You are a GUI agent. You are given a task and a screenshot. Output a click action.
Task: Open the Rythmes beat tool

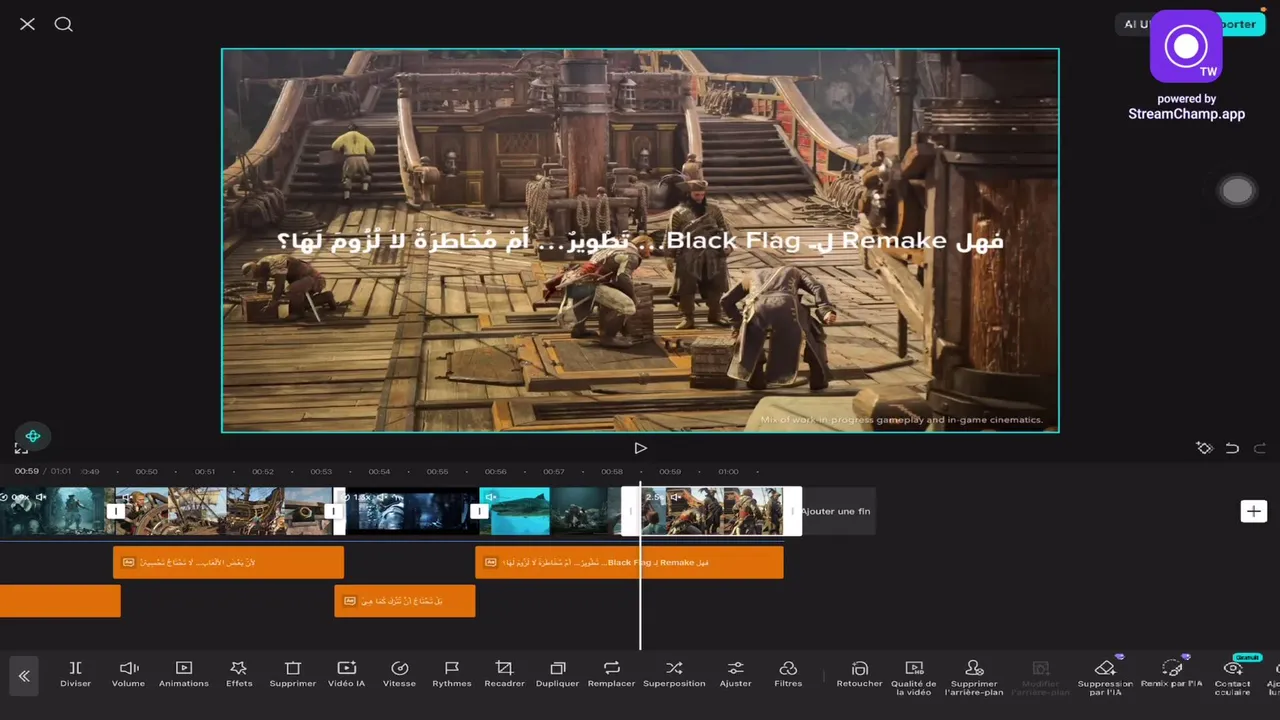click(452, 674)
